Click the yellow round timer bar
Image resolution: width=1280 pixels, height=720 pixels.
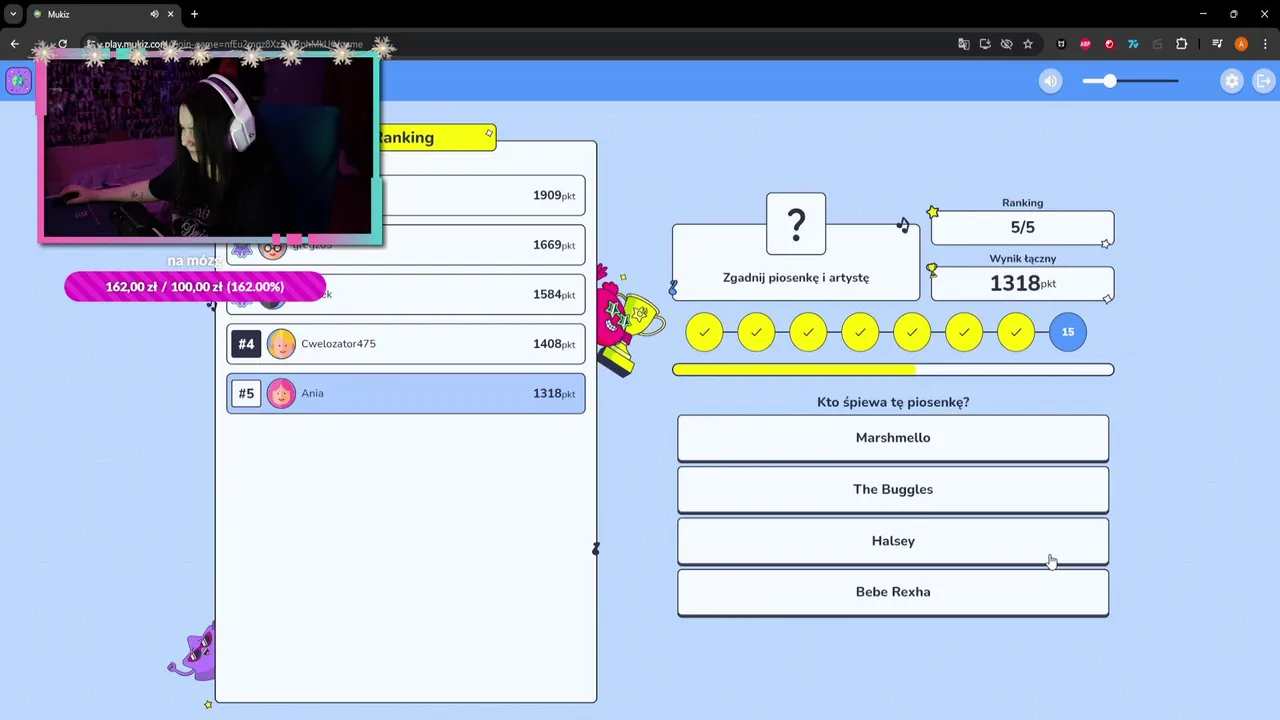pos(893,370)
